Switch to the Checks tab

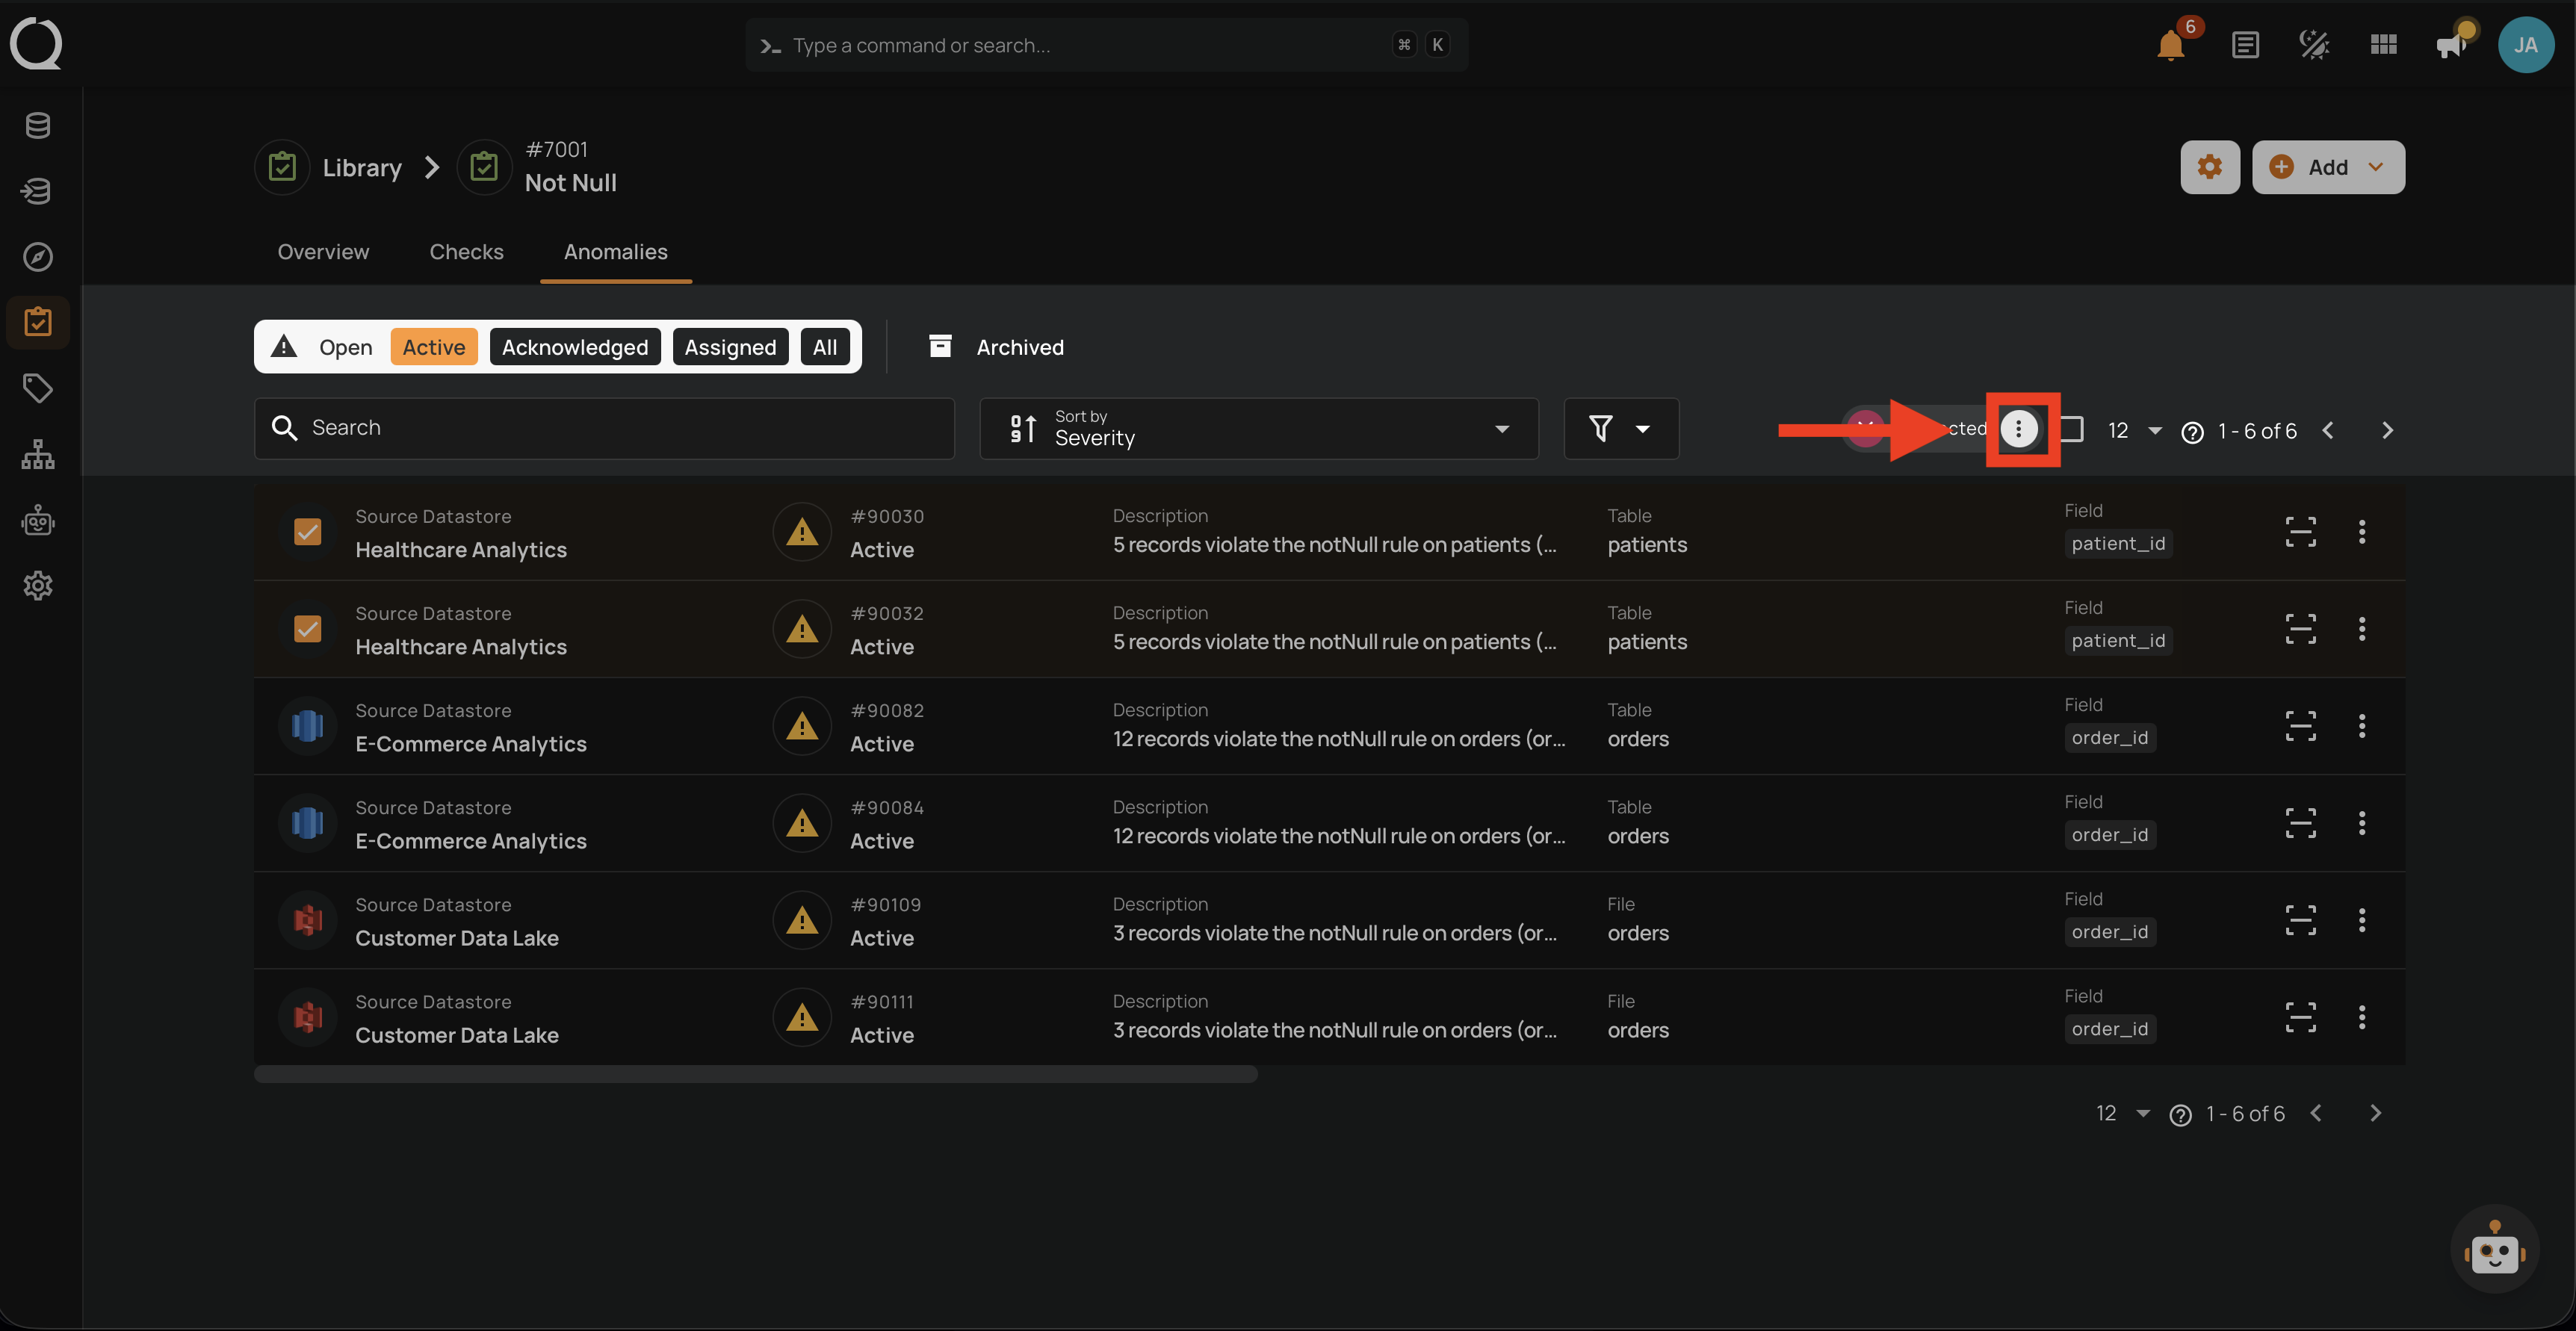click(x=466, y=252)
